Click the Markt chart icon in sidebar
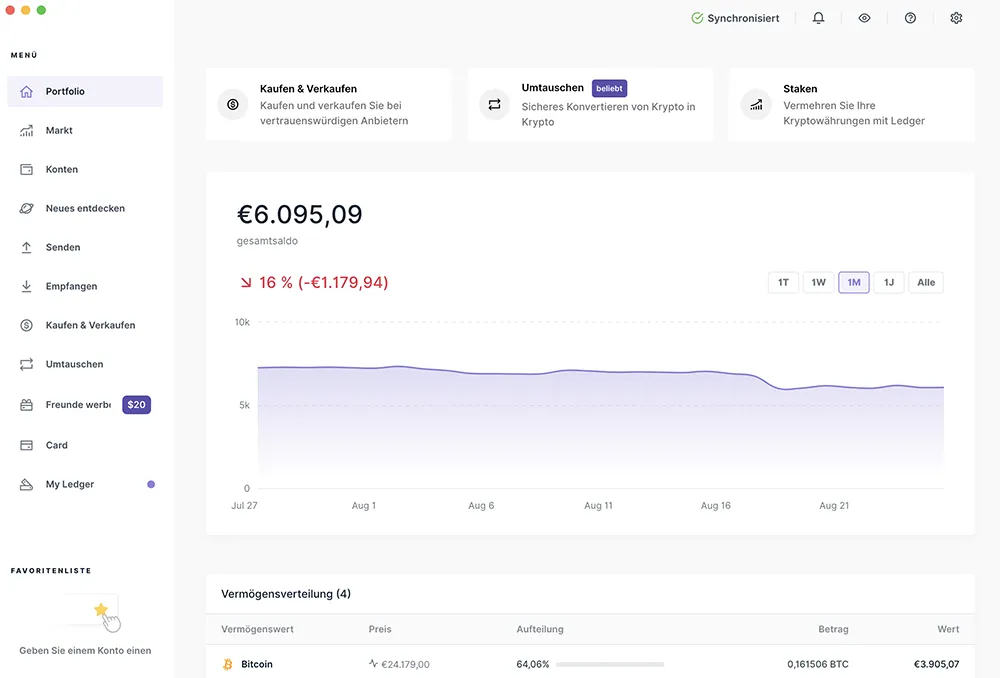Viewport: 1000px width, 678px height. tap(26, 130)
